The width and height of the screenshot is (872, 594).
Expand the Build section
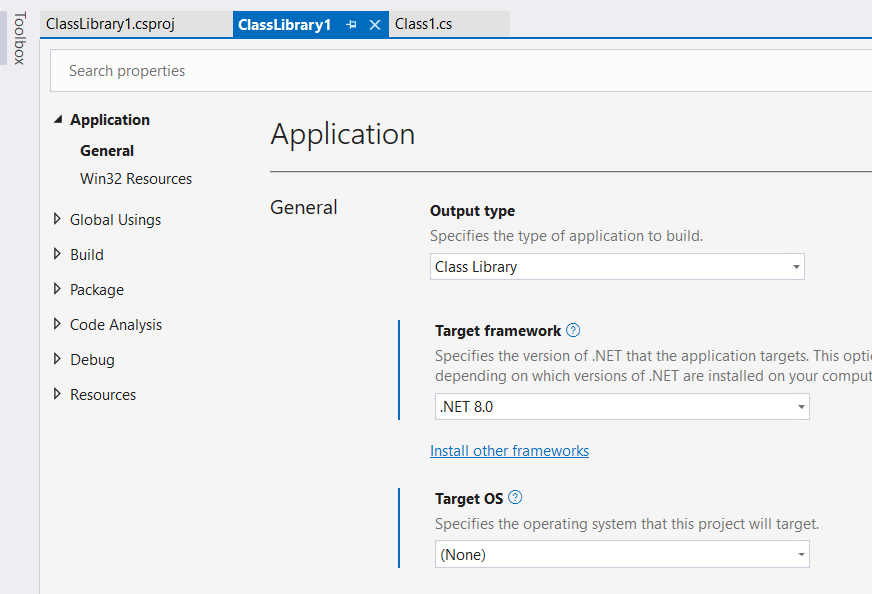57,255
